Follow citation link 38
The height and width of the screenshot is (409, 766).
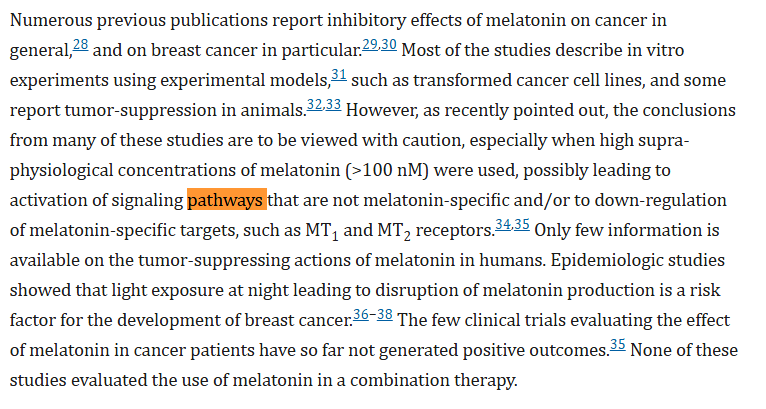point(385,315)
